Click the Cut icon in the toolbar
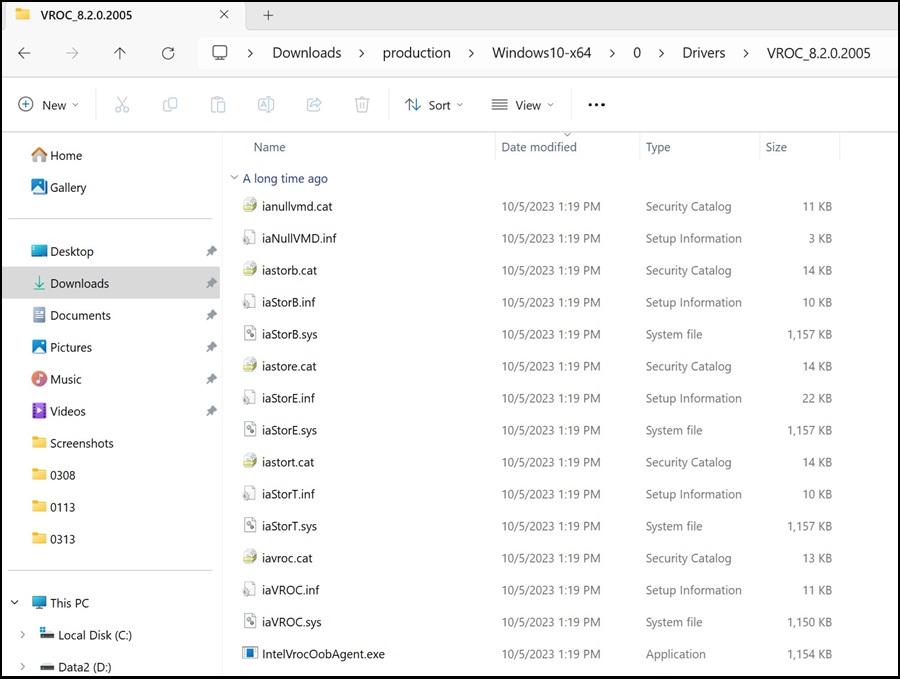 pos(122,104)
